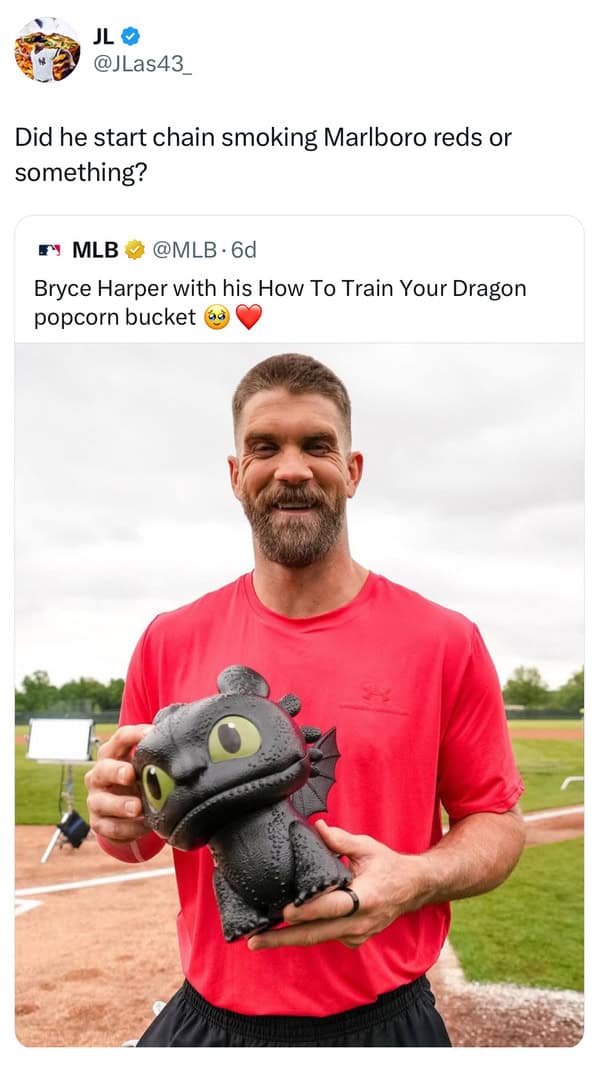The image size is (599, 1066).
Task: Click the 6d timestamp on quoted tweet
Action: tap(243, 250)
